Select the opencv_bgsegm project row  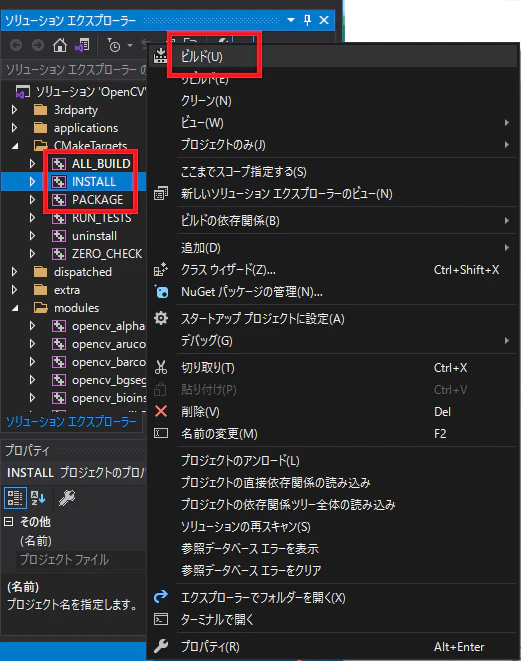pyautogui.click(x=74, y=380)
